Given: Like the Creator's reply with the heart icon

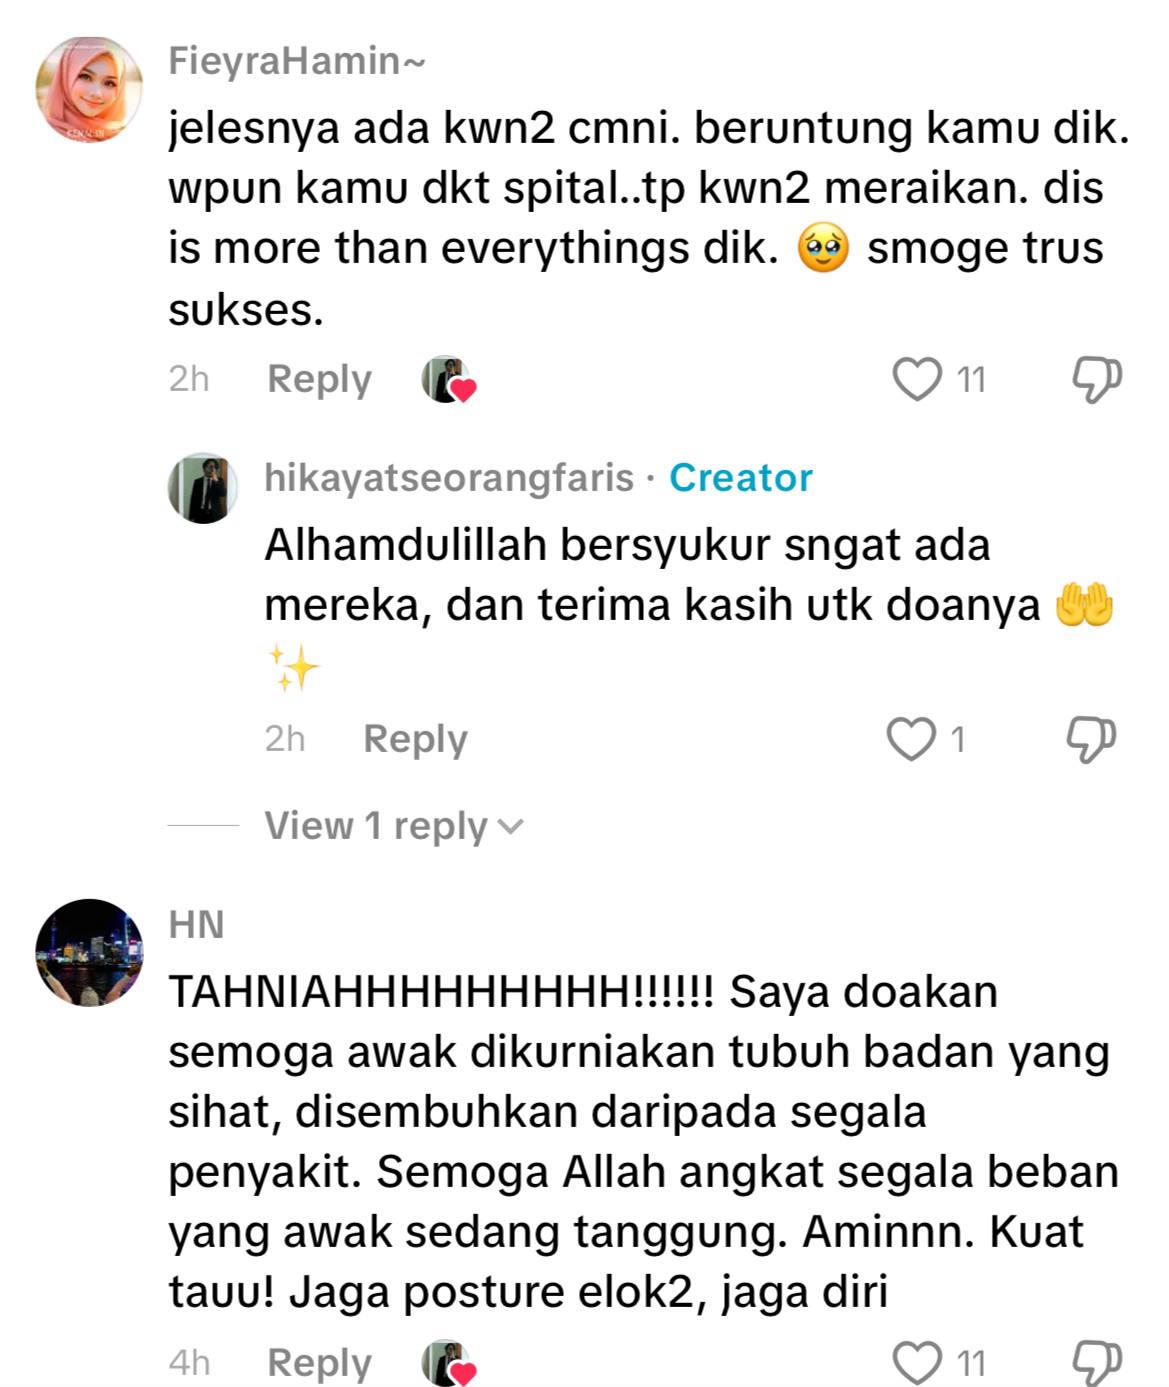Looking at the screenshot, I should coord(911,739).
